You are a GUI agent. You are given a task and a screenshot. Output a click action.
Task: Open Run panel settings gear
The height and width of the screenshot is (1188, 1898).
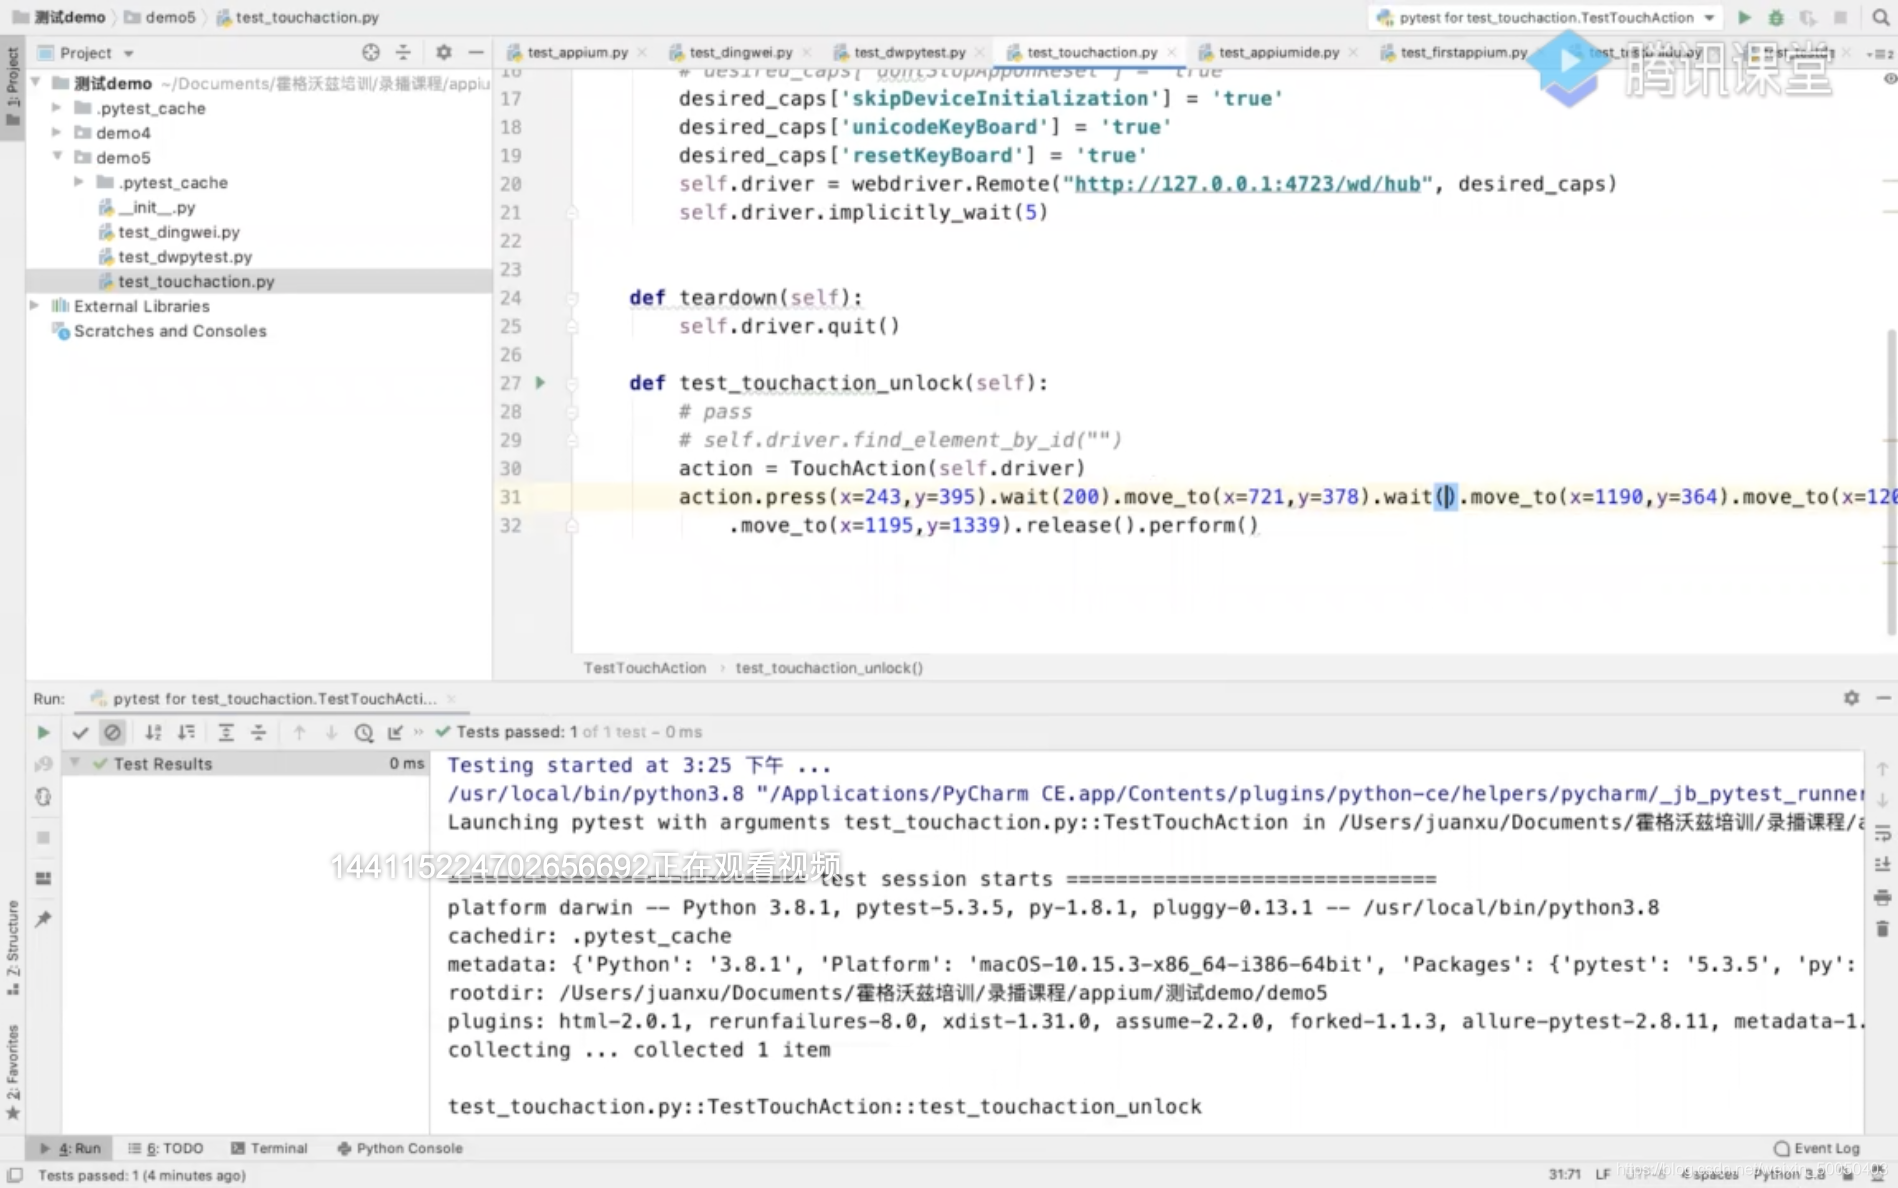point(1851,698)
